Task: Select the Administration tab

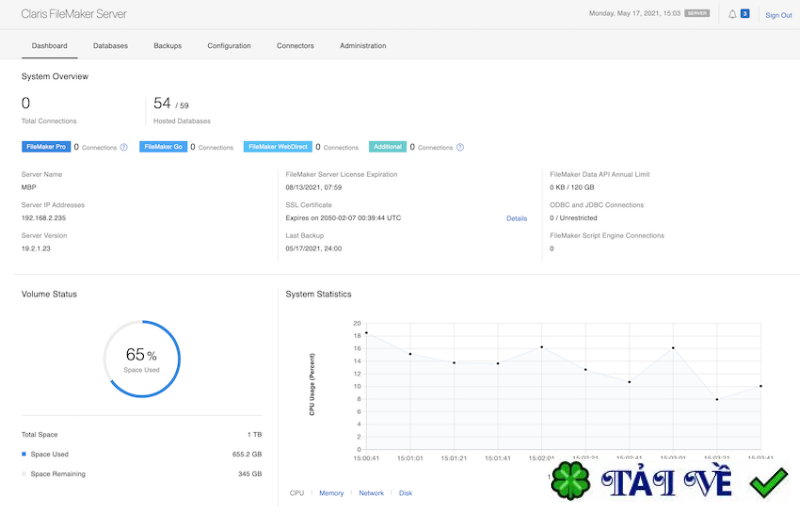Action: [x=362, y=46]
